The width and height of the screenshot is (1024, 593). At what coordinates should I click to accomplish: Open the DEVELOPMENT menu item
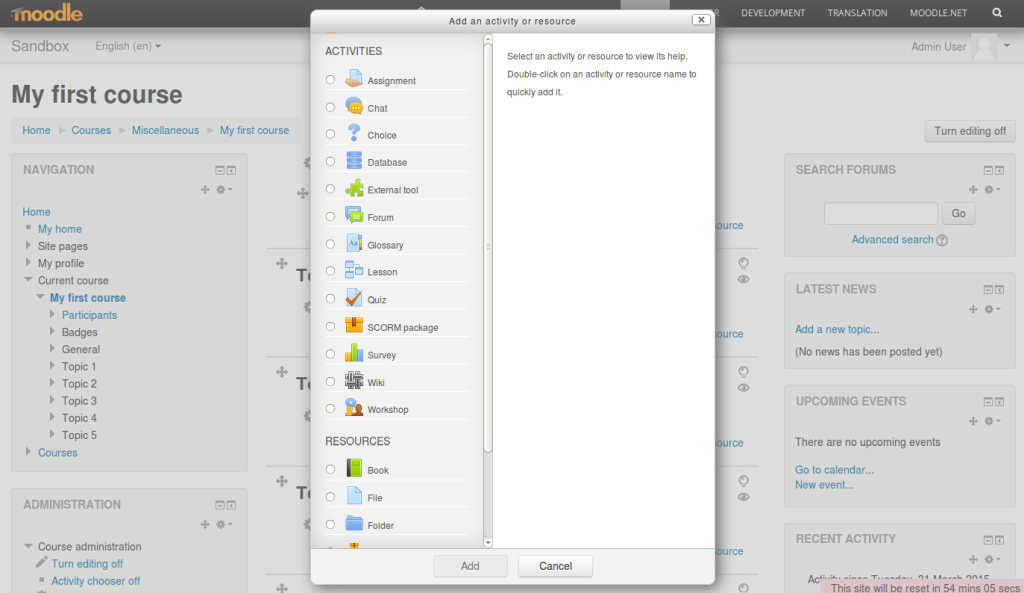(773, 13)
